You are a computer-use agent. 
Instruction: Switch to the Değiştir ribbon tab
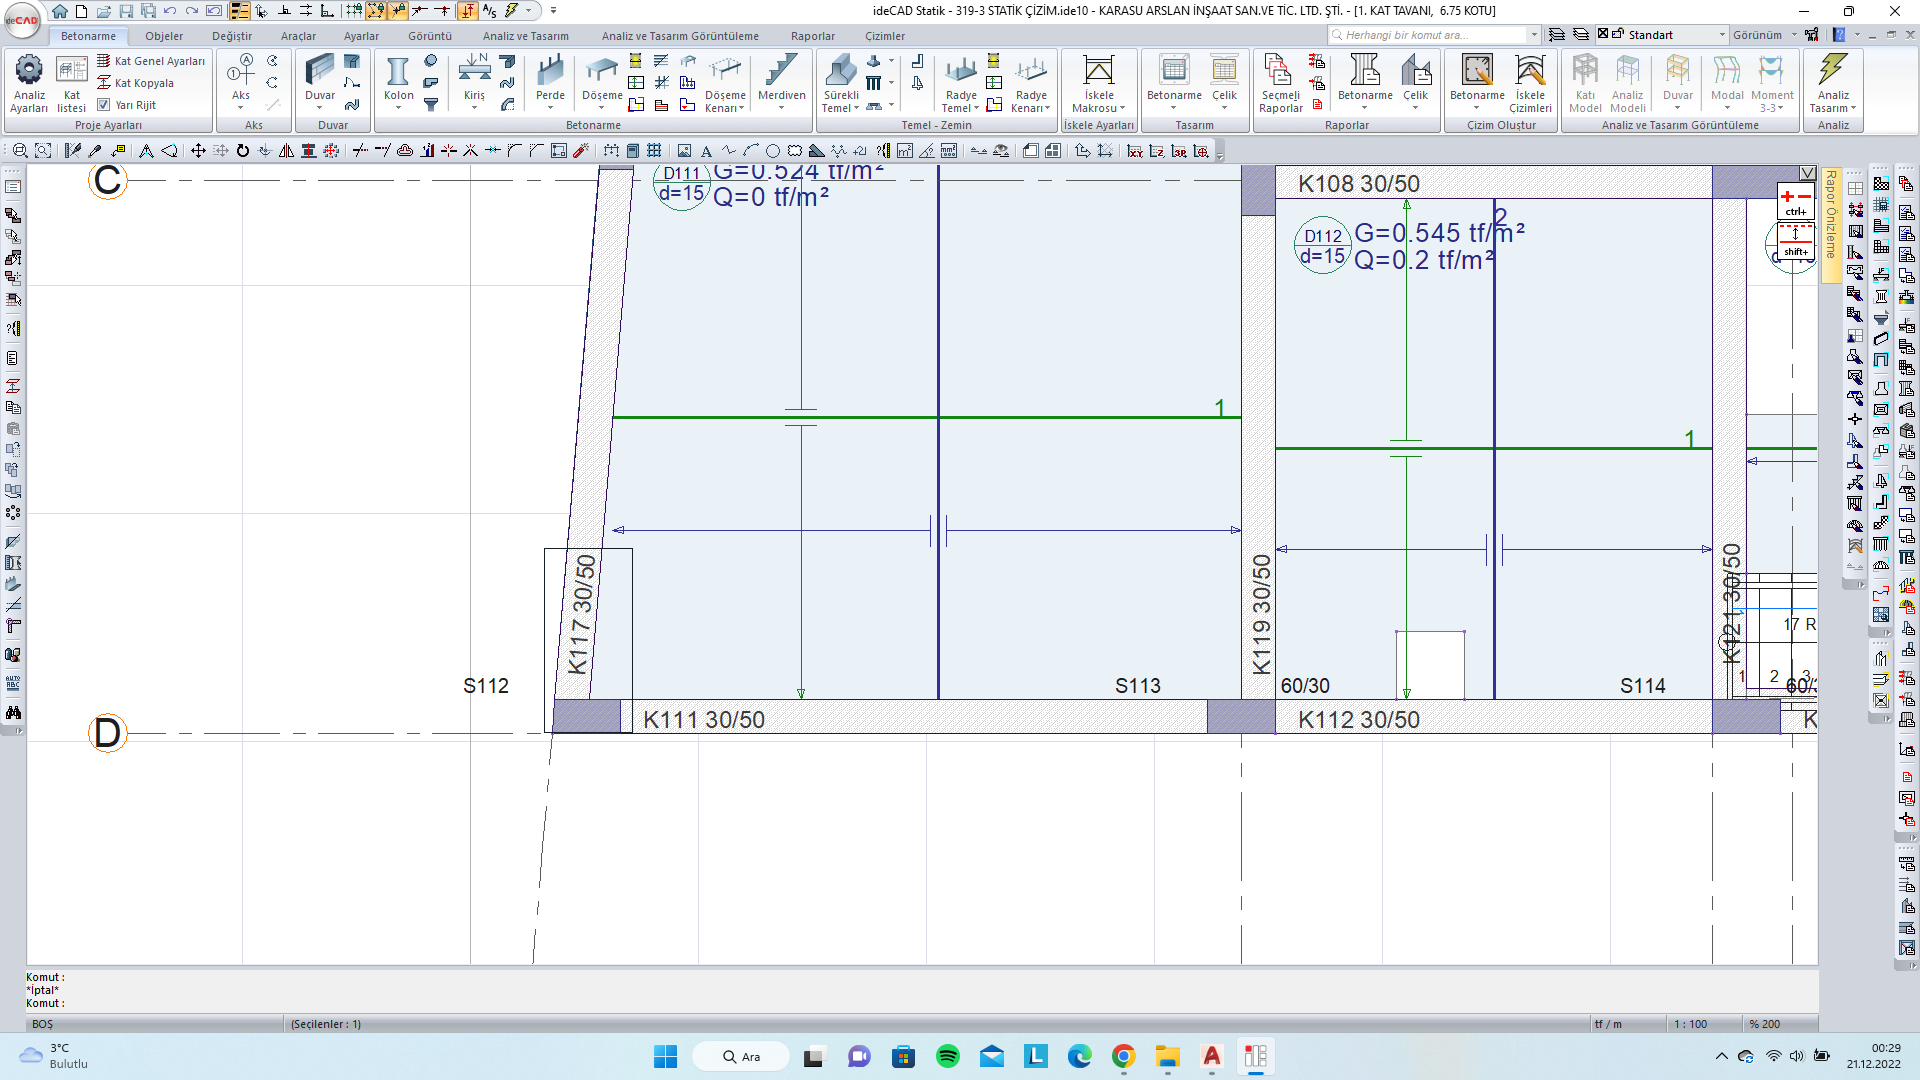coord(232,36)
